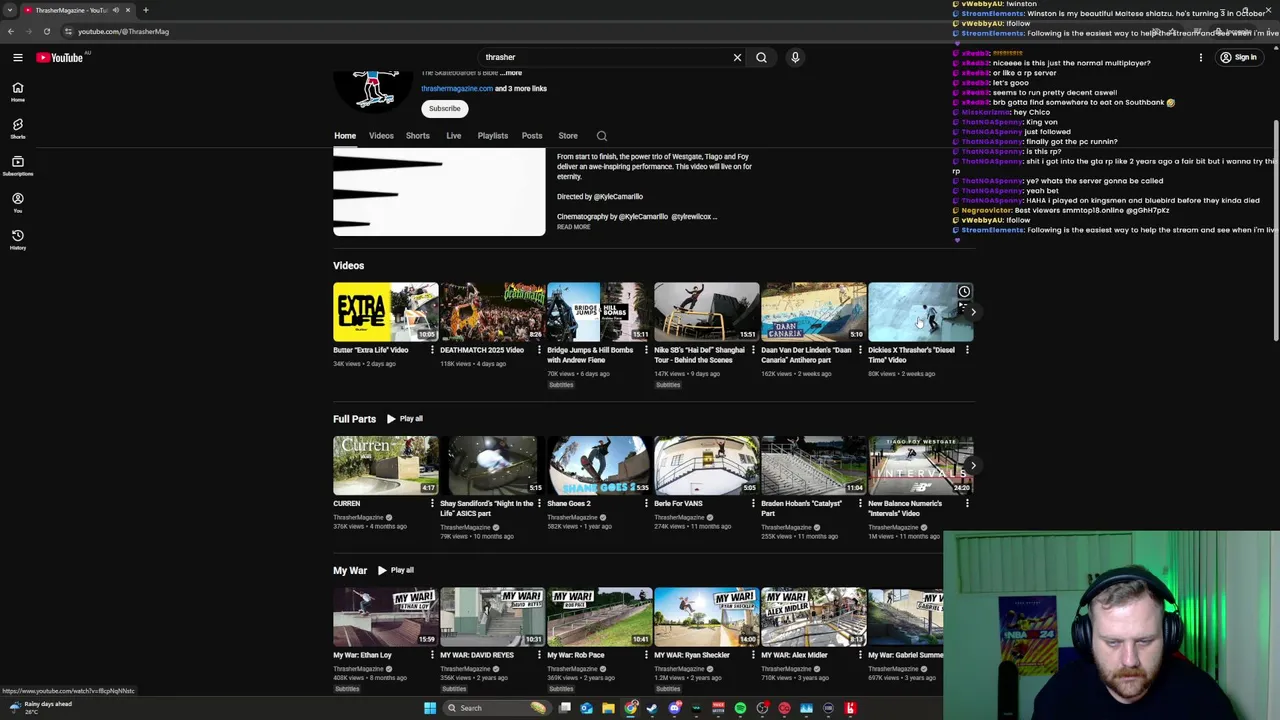Clear the search box with X
The width and height of the screenshot is (1280, 720).
point(737,57)
